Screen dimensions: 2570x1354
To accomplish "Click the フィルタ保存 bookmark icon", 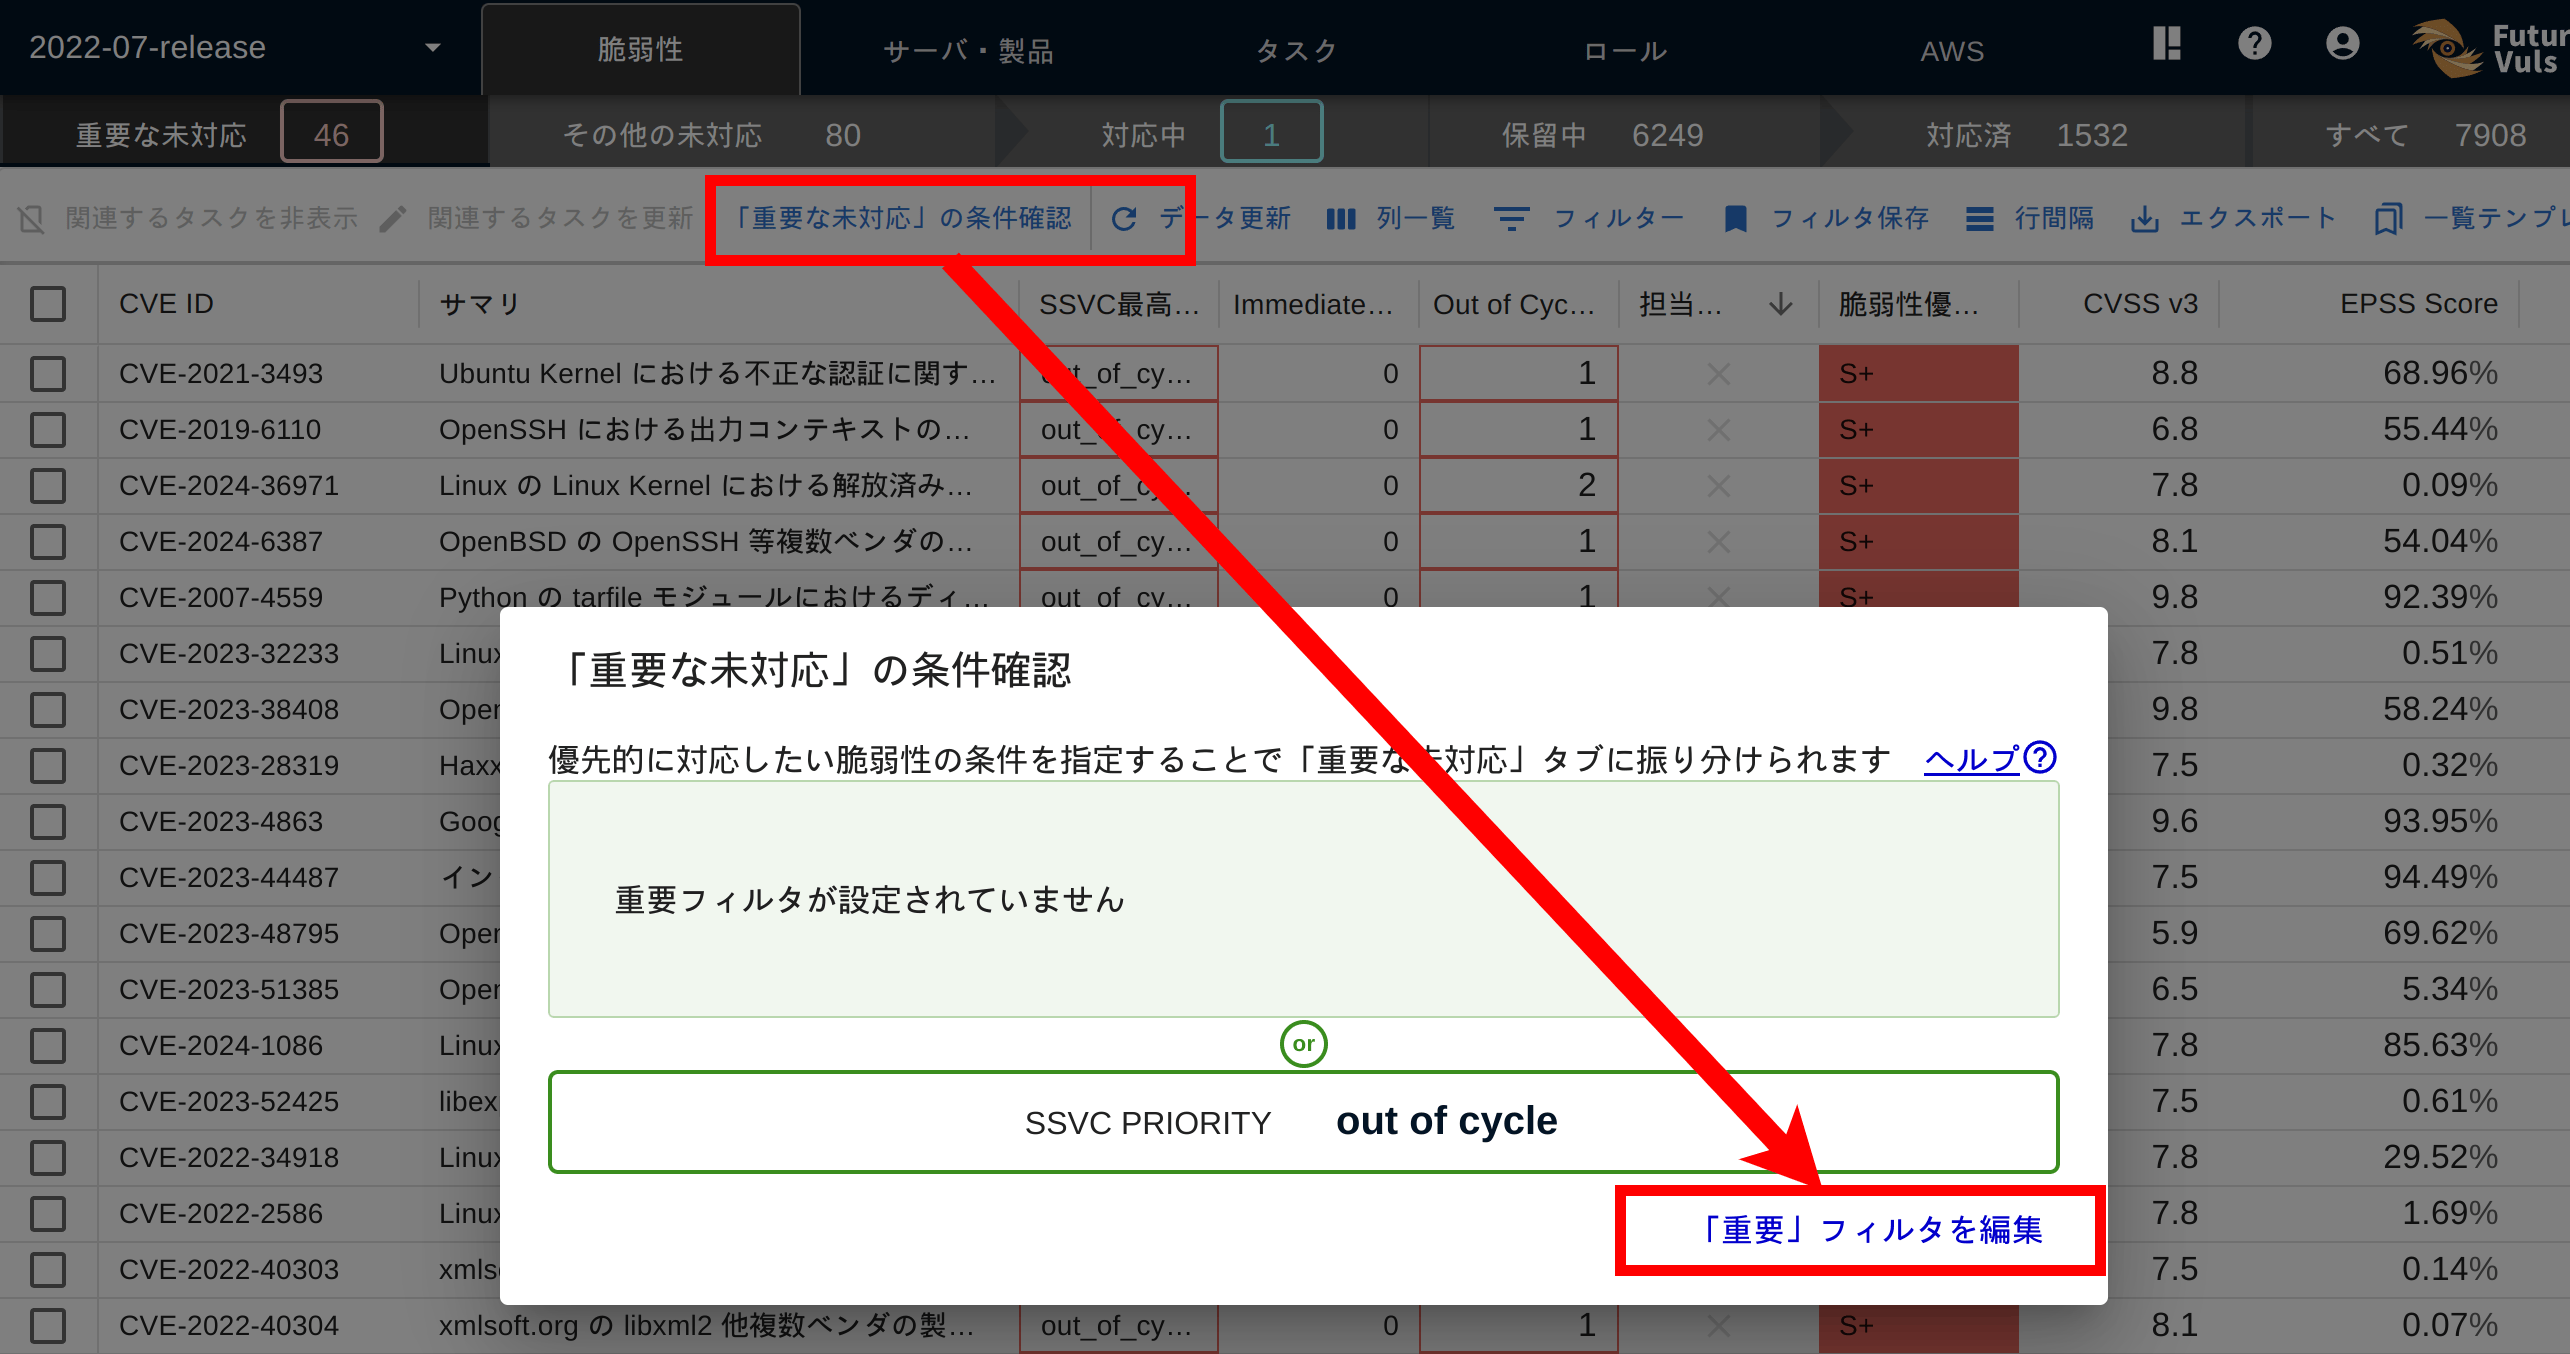I will tap(1736, 218).
